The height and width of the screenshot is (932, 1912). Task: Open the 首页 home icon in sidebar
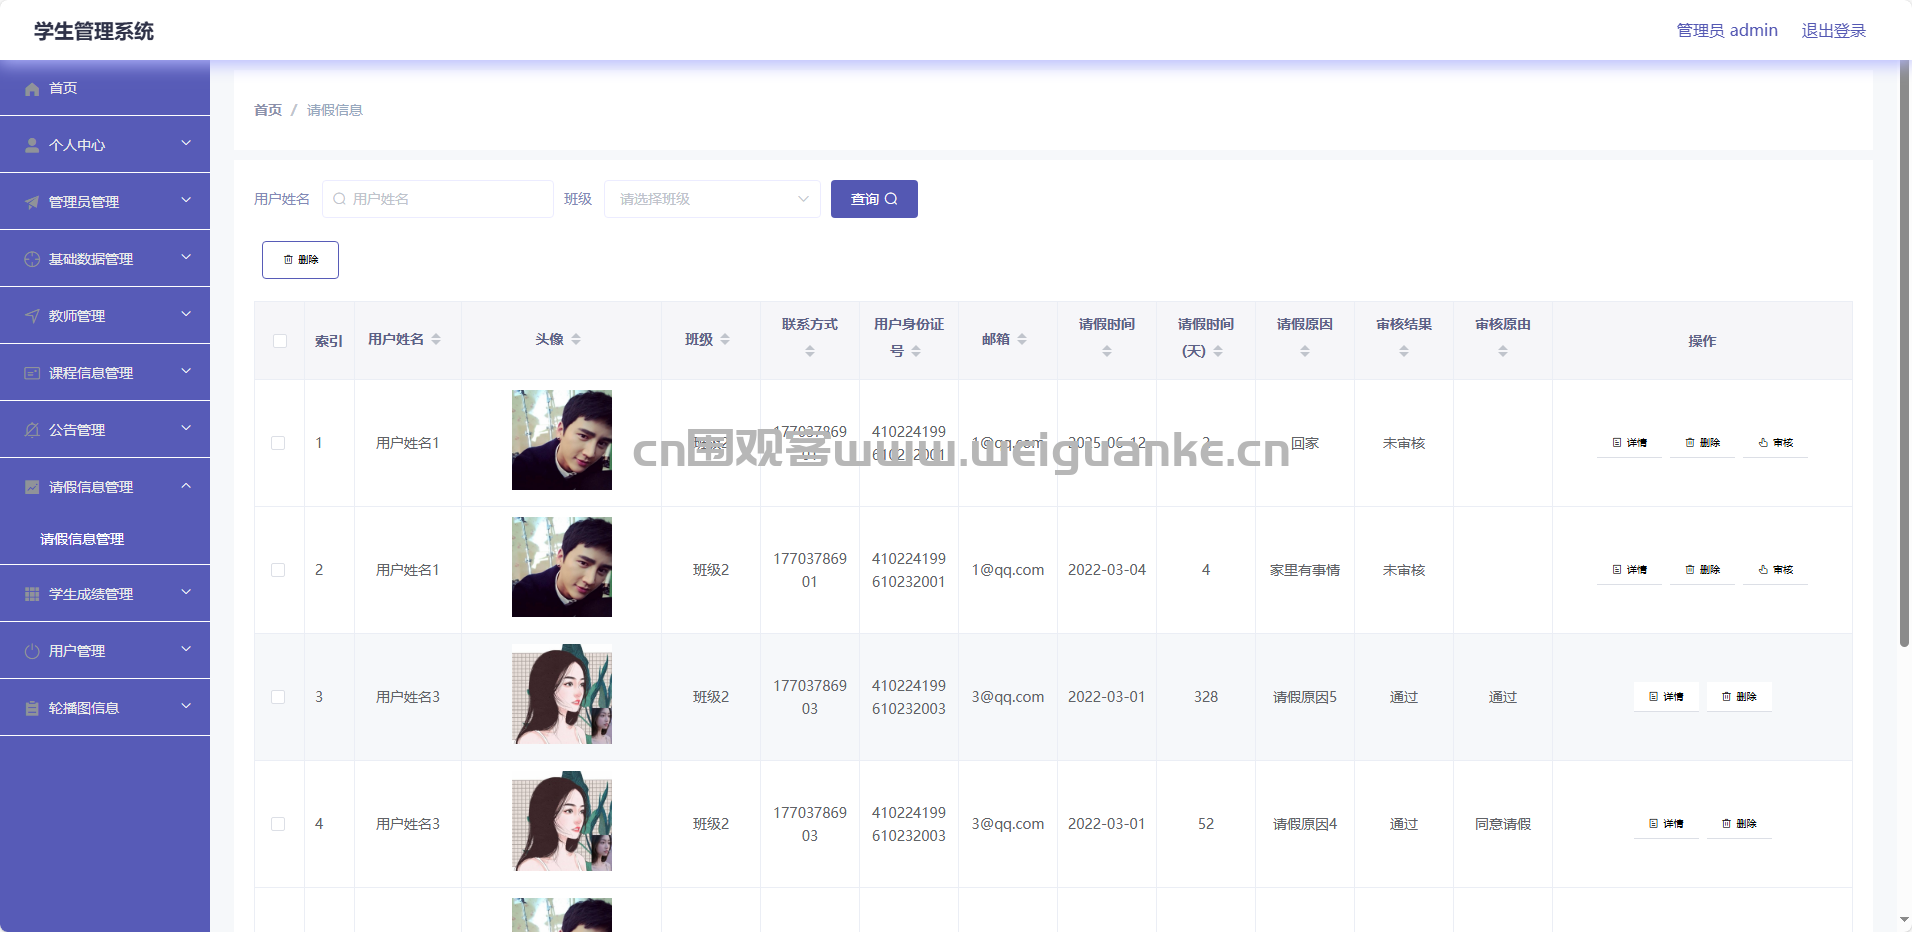pyautogui.click(x=32, y=88)
